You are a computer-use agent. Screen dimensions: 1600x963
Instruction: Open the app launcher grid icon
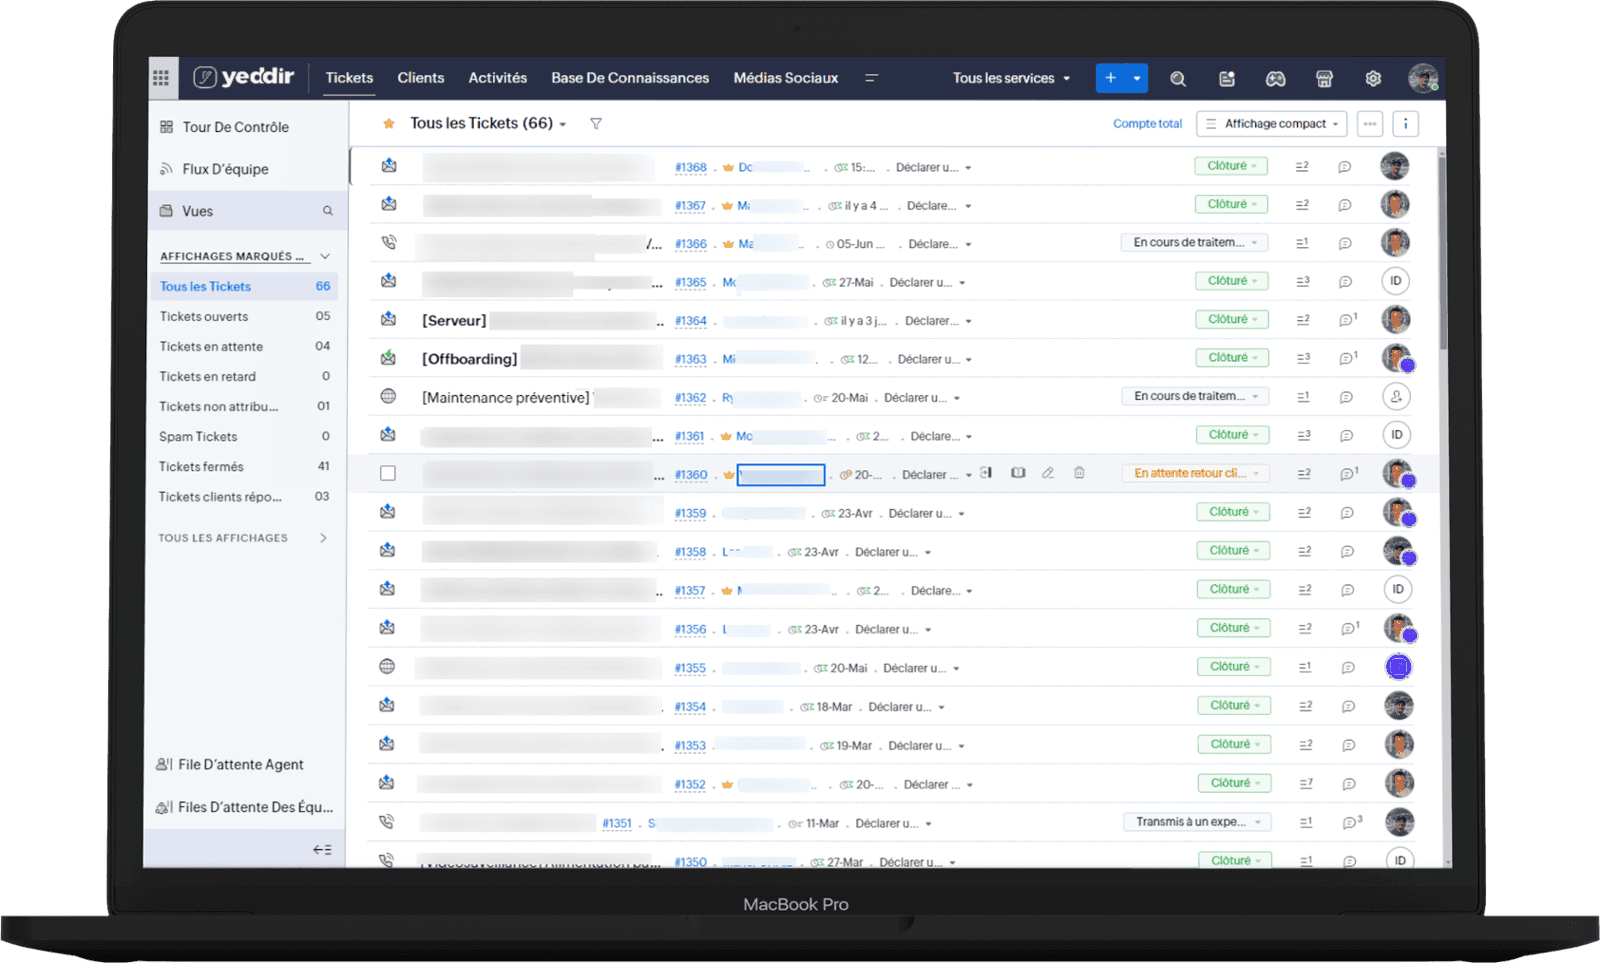pos(161,78)
